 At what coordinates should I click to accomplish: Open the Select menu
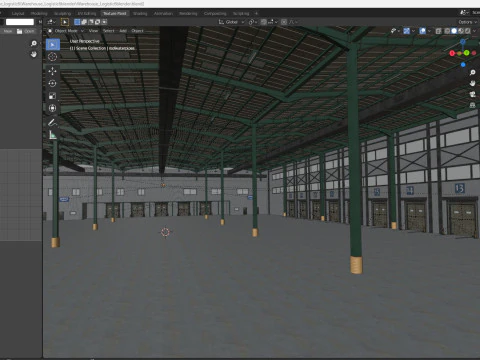pyautogui.click(x=108, y=31)
